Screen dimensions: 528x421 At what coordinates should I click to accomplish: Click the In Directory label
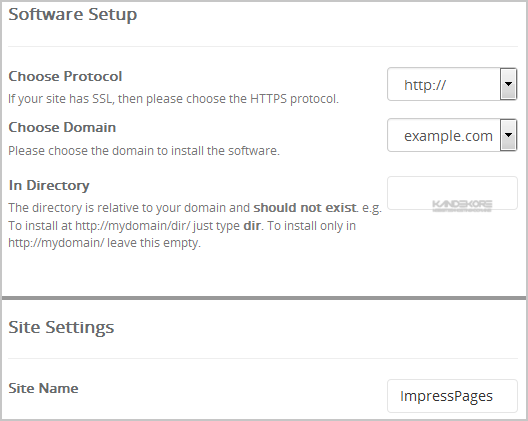[x=49, y=185]
